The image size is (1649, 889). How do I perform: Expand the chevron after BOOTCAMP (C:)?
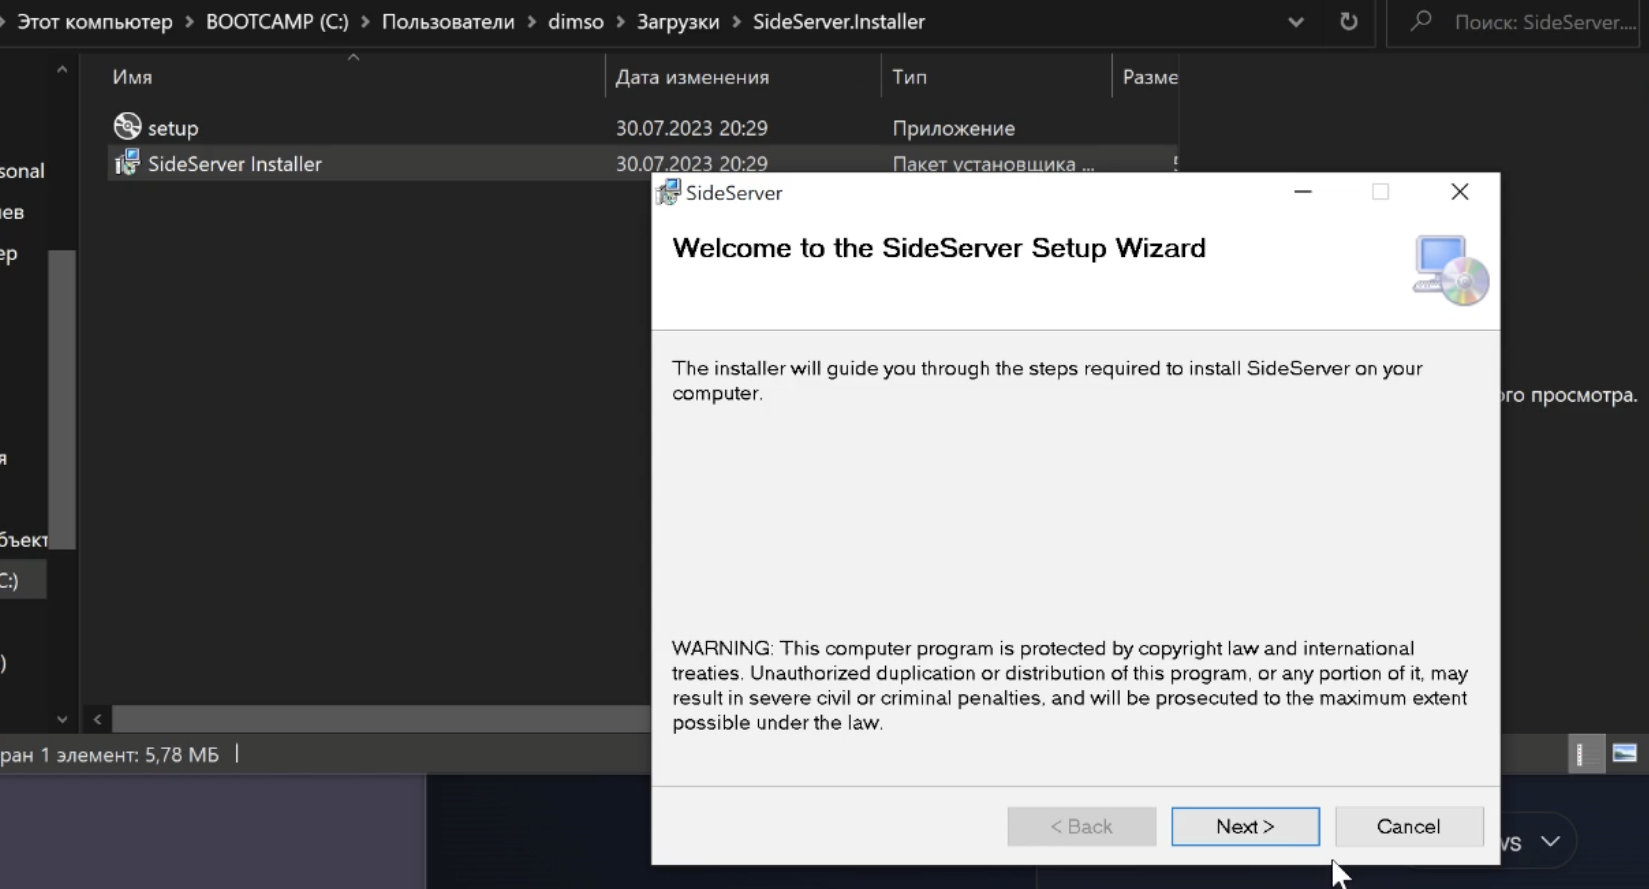[x=365, y=22]
